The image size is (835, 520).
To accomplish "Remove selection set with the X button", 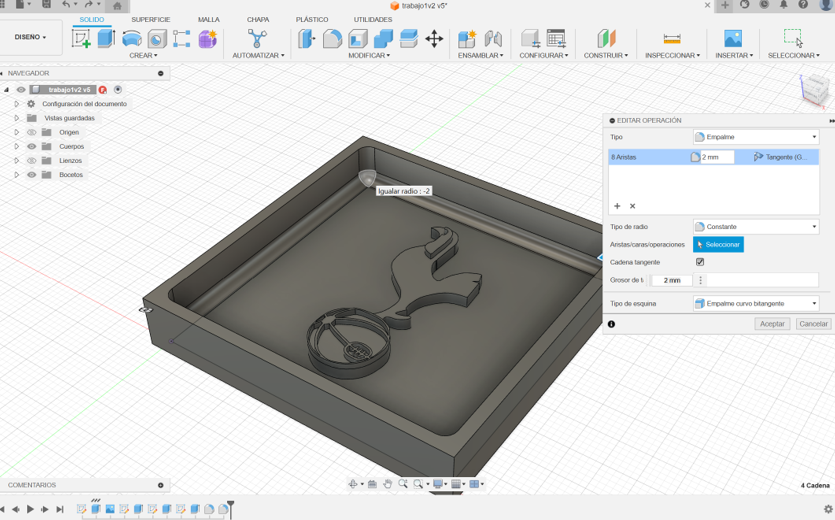I will point(633,206).
